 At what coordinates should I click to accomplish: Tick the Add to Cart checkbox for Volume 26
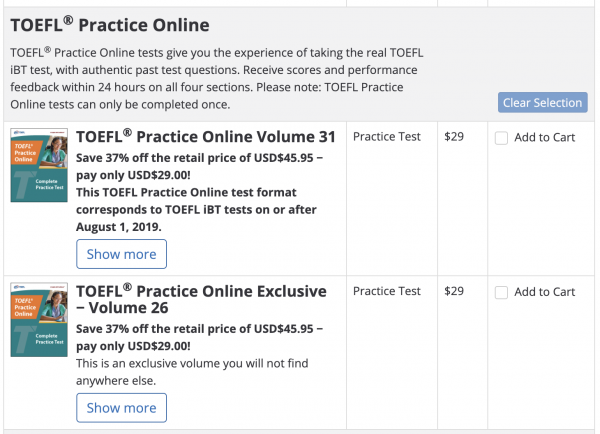pos(502,292)
